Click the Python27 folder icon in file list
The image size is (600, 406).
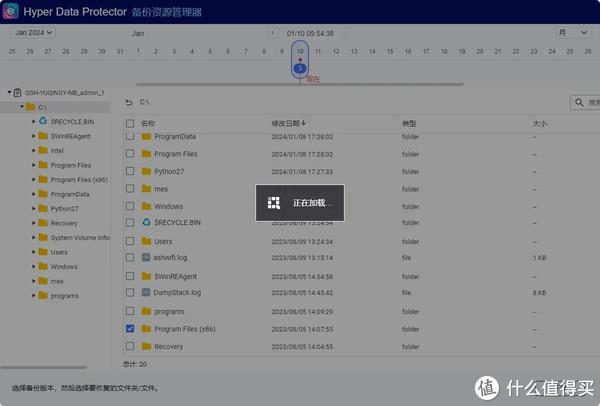(x=146, y=171)
